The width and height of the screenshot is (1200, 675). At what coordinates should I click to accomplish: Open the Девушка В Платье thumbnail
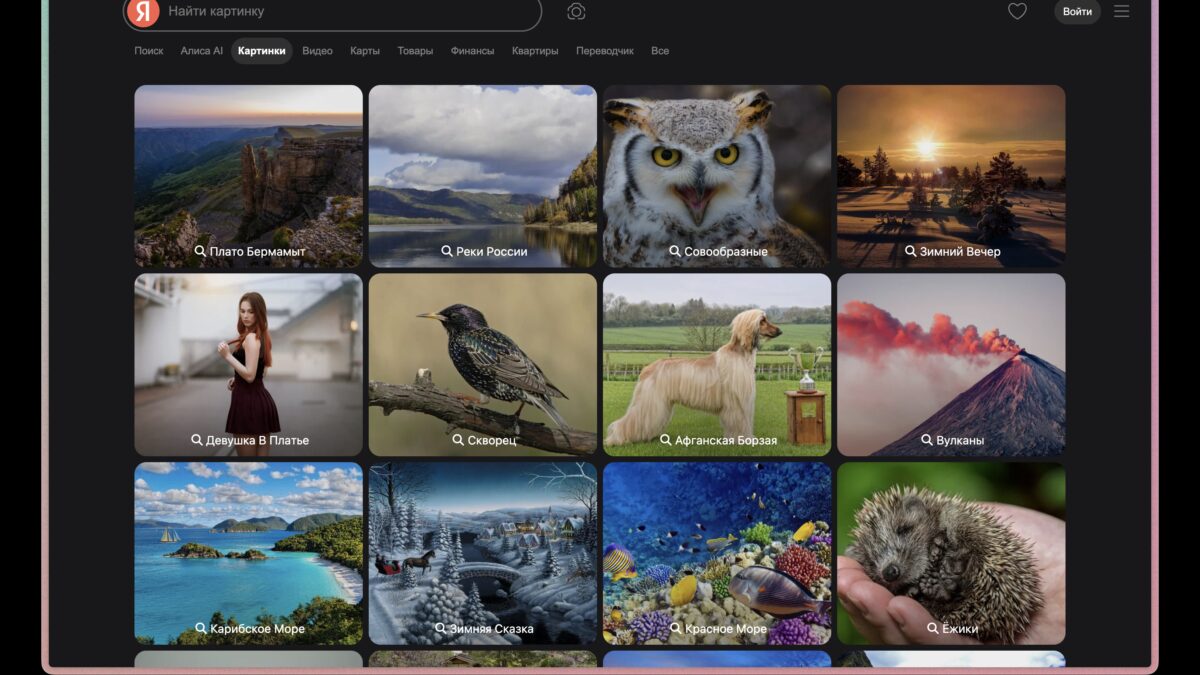tap(249, 365)
